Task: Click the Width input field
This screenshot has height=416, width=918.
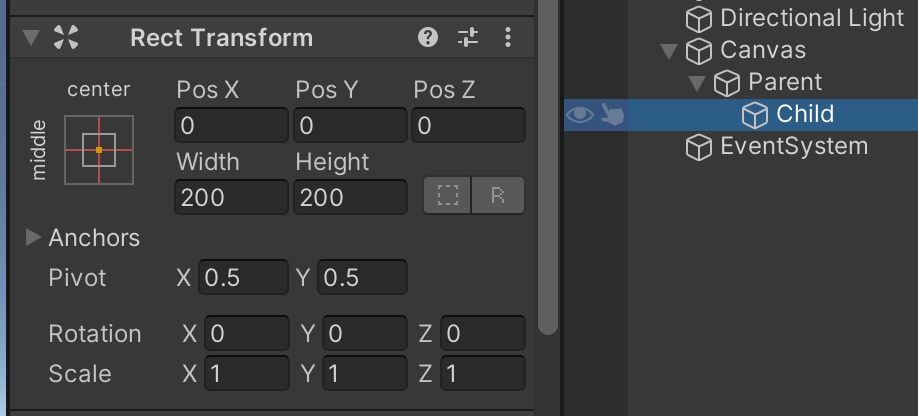Action: pos(230,198)
